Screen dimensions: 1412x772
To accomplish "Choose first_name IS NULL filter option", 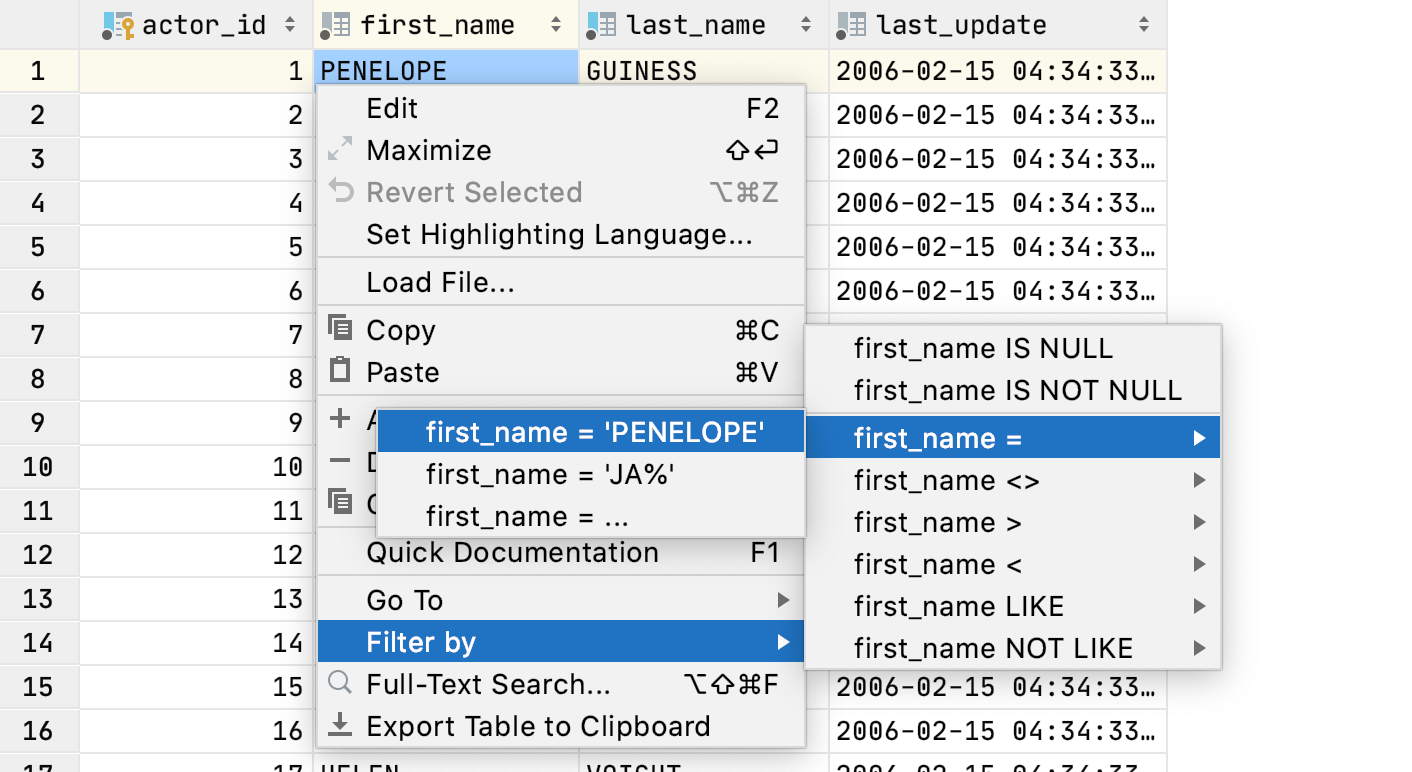I will coord(983,348).
